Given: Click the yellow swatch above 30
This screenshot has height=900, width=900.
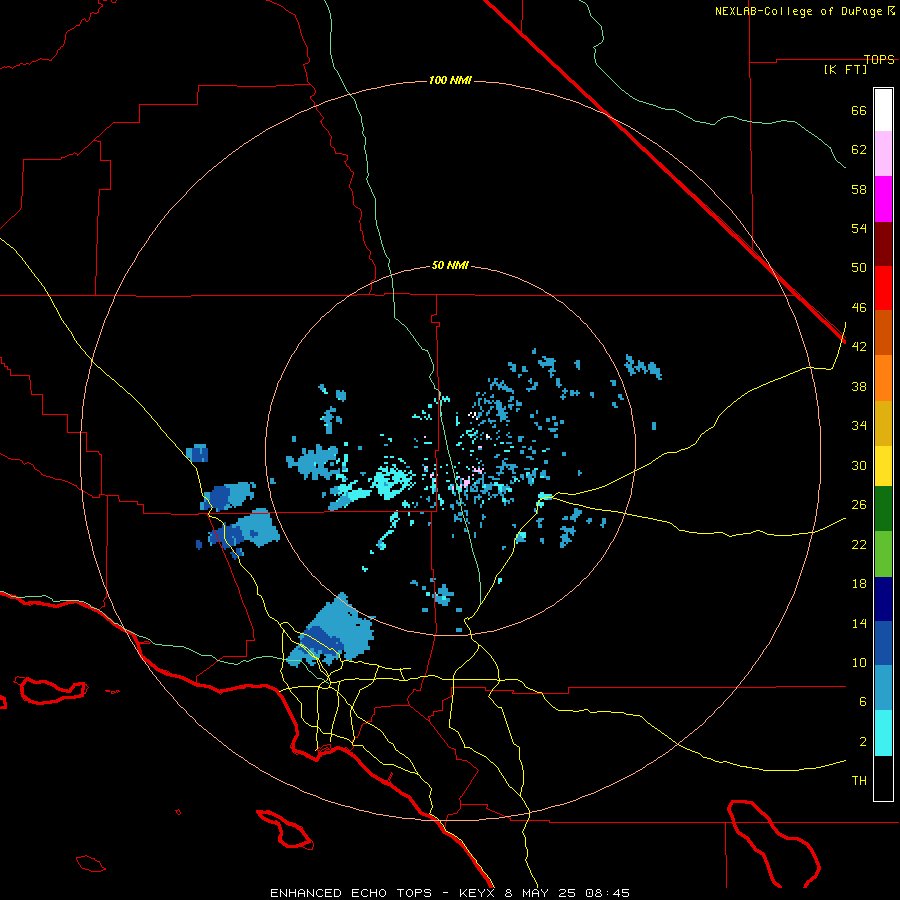Looking at the screenshot, I should (x=883, y=465).
